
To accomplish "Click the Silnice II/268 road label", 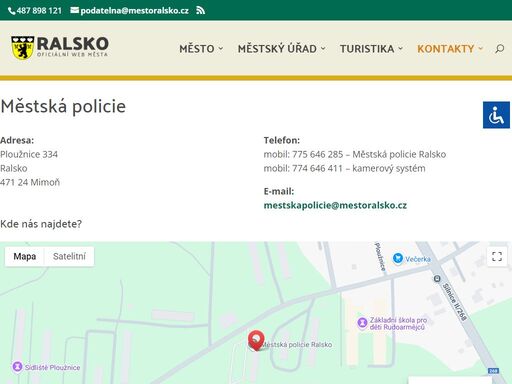I will coord(454,302).
